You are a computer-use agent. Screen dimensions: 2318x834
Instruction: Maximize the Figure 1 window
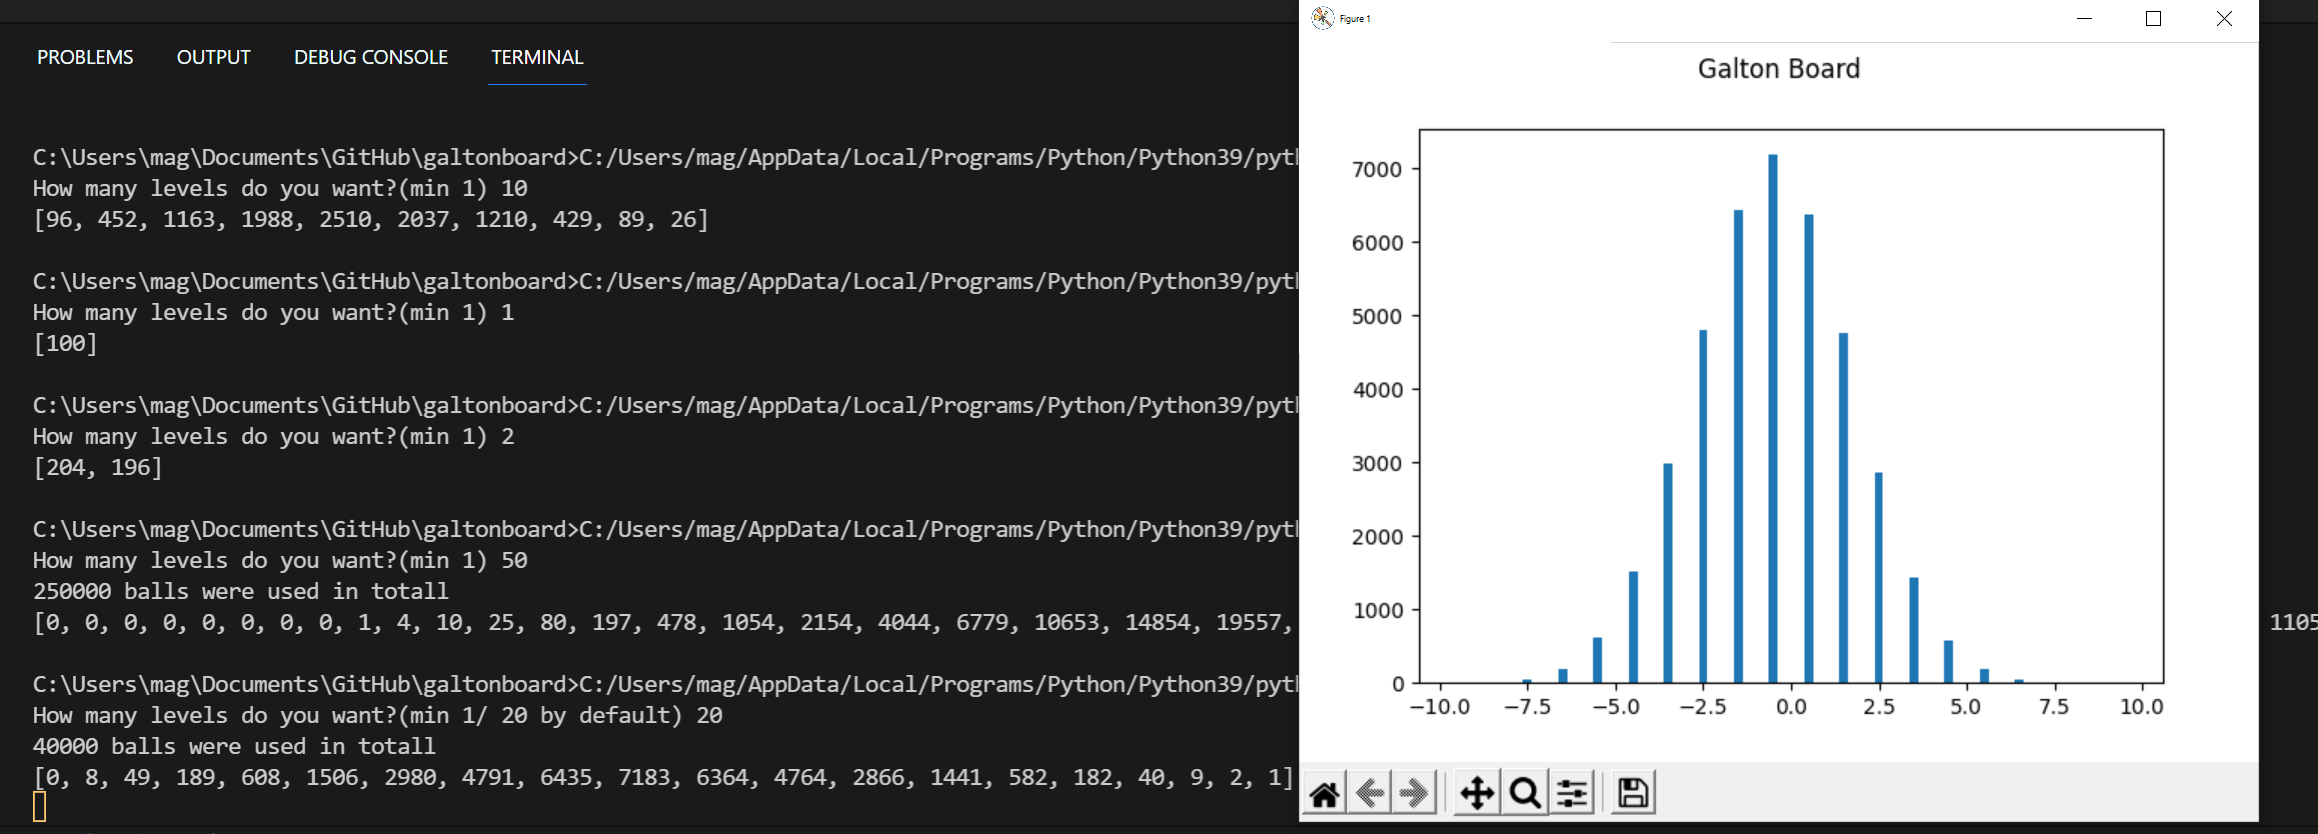[2154, 19]
